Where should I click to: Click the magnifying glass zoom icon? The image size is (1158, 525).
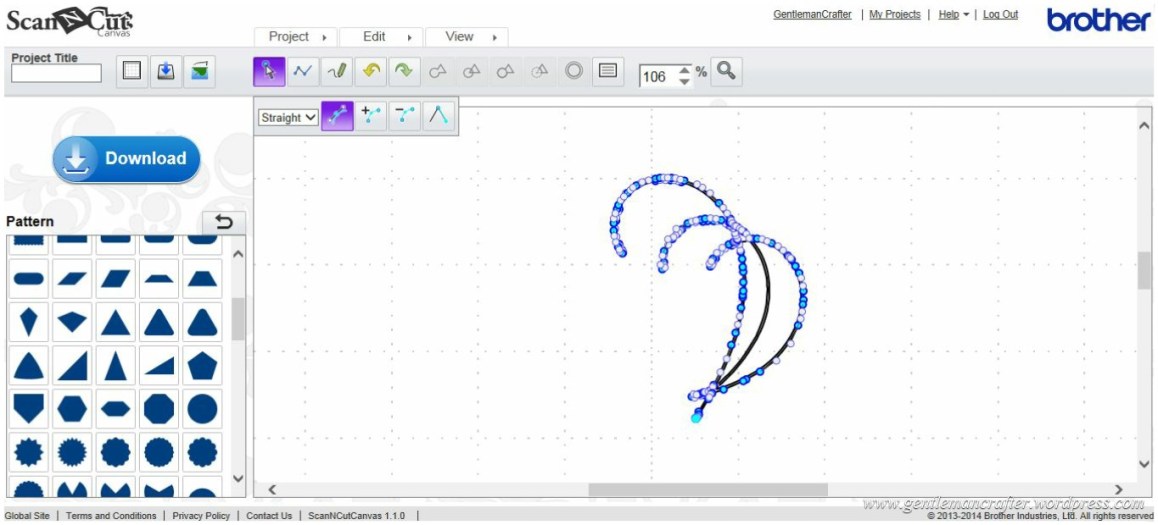pyautogui.click(x=727, y=72)
